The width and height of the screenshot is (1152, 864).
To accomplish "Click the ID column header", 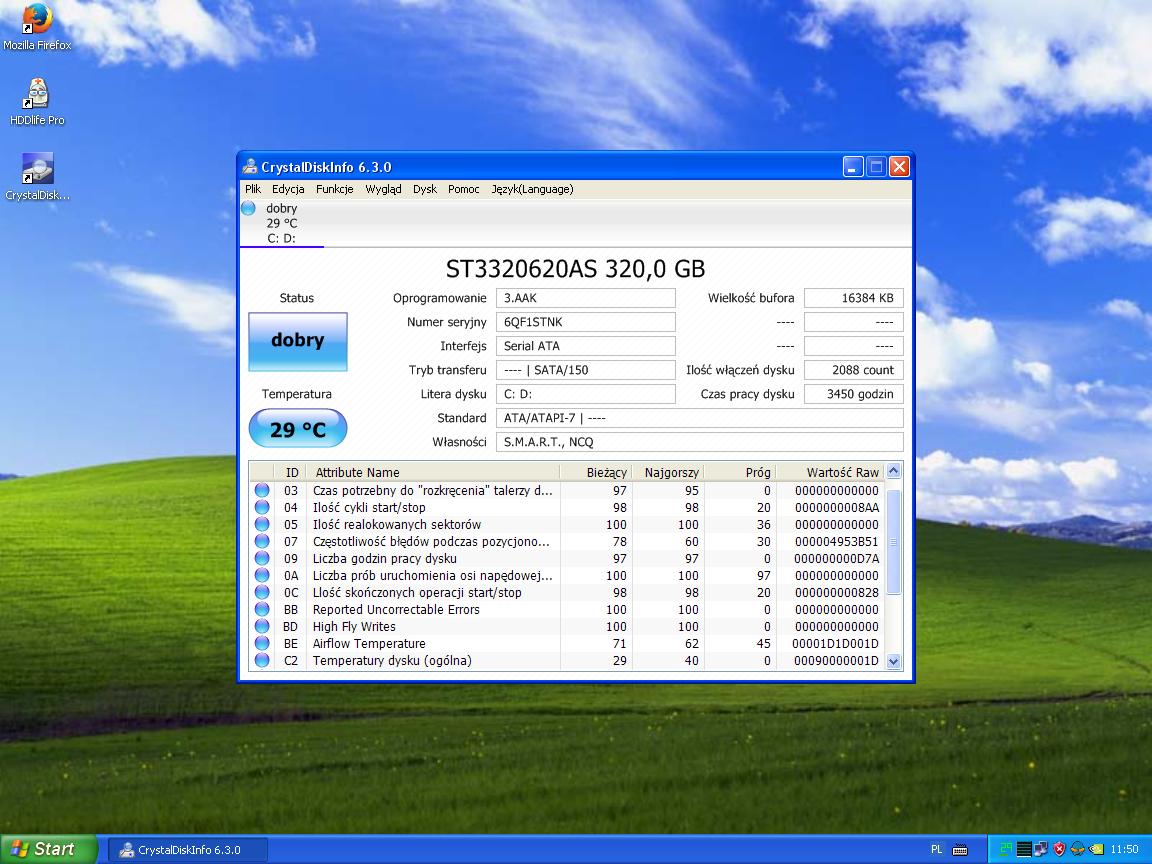I will [x=291, y=472].
